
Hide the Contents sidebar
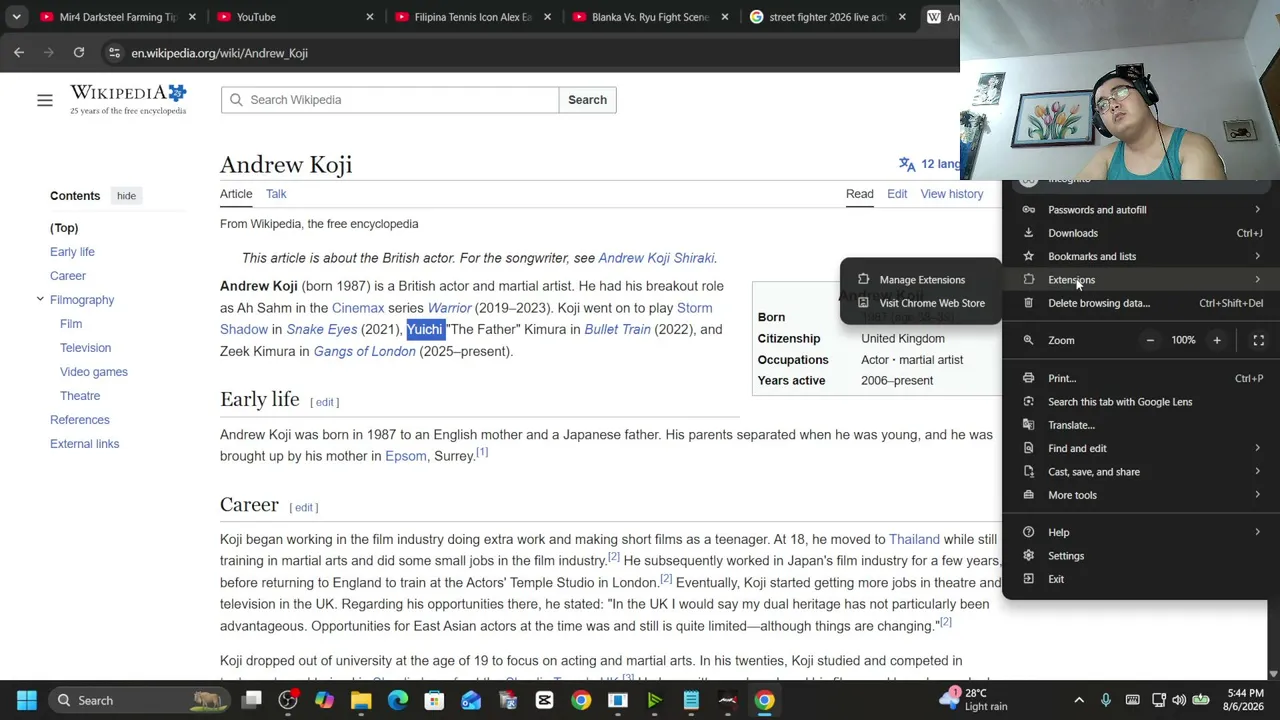point(126,196)
